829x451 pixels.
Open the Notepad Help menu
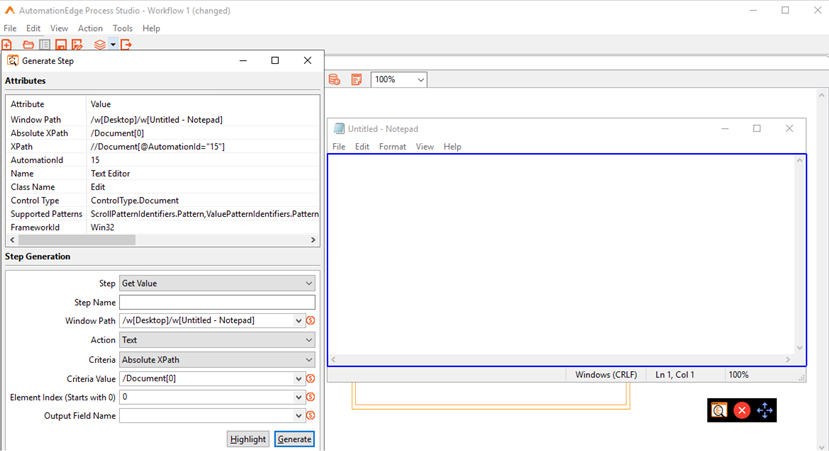[452, 146]
